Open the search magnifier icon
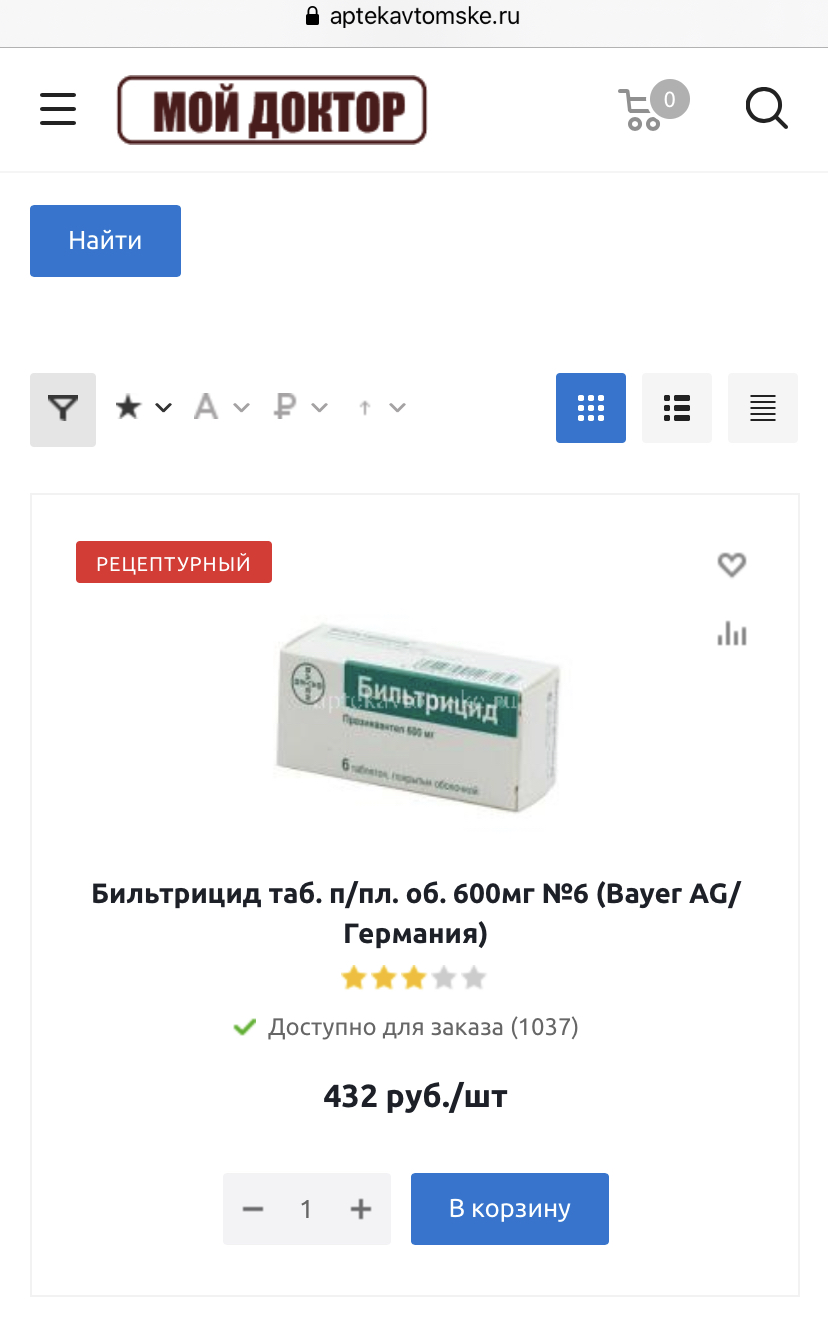 767,108
